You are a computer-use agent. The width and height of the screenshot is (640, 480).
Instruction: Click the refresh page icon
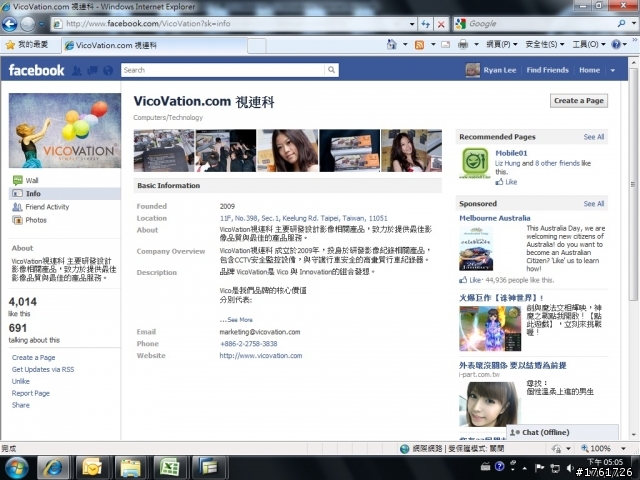[x=426, y=24]
